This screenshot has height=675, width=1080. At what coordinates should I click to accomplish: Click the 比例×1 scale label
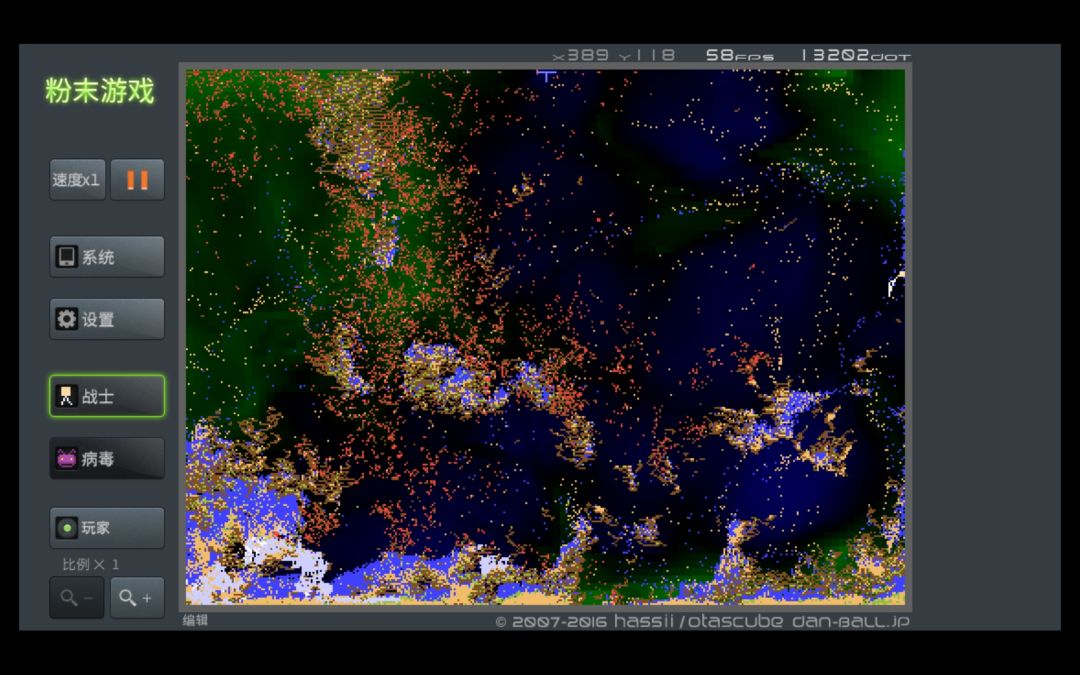pos(90,565)
